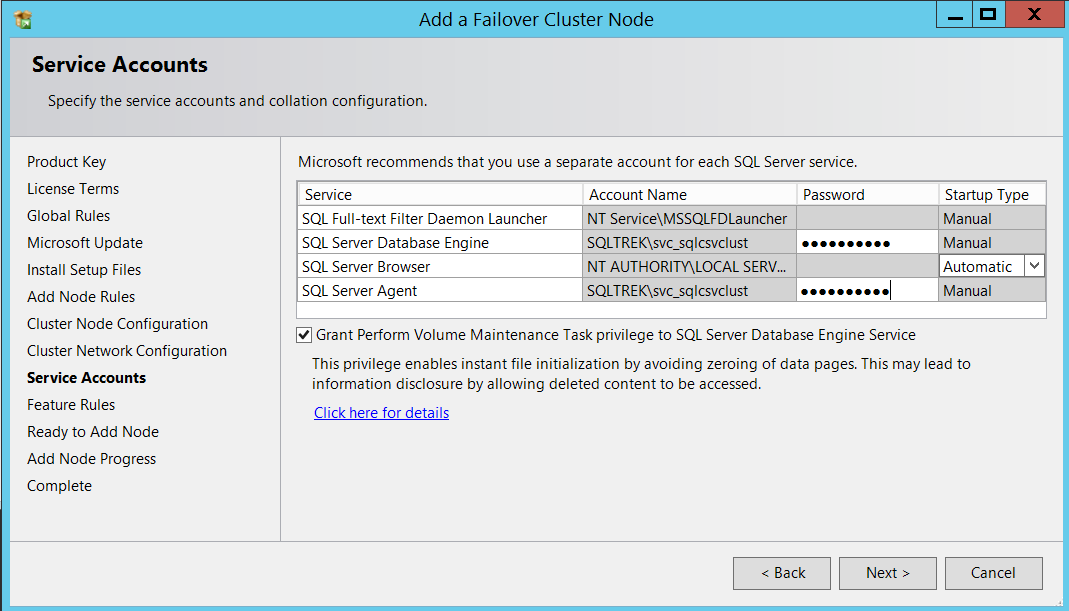Expand SQL Server Browser startup type dropdown
1069x611 pixels.
coord(1035,267)
